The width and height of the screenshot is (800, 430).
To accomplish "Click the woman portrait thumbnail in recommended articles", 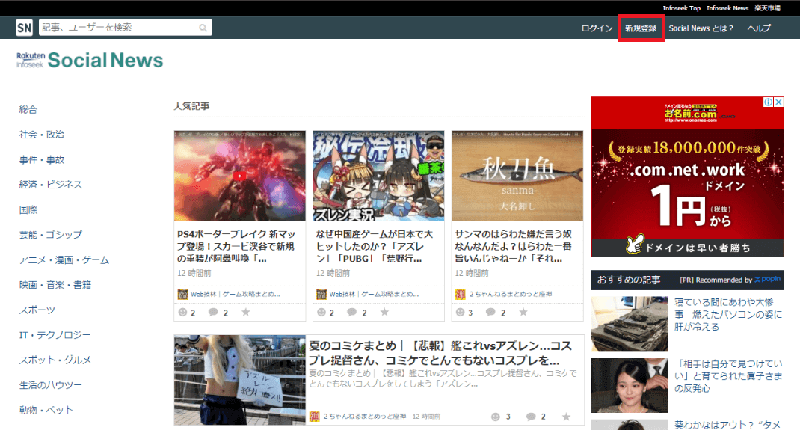I will pyautogui.click(x=629, y=385).
